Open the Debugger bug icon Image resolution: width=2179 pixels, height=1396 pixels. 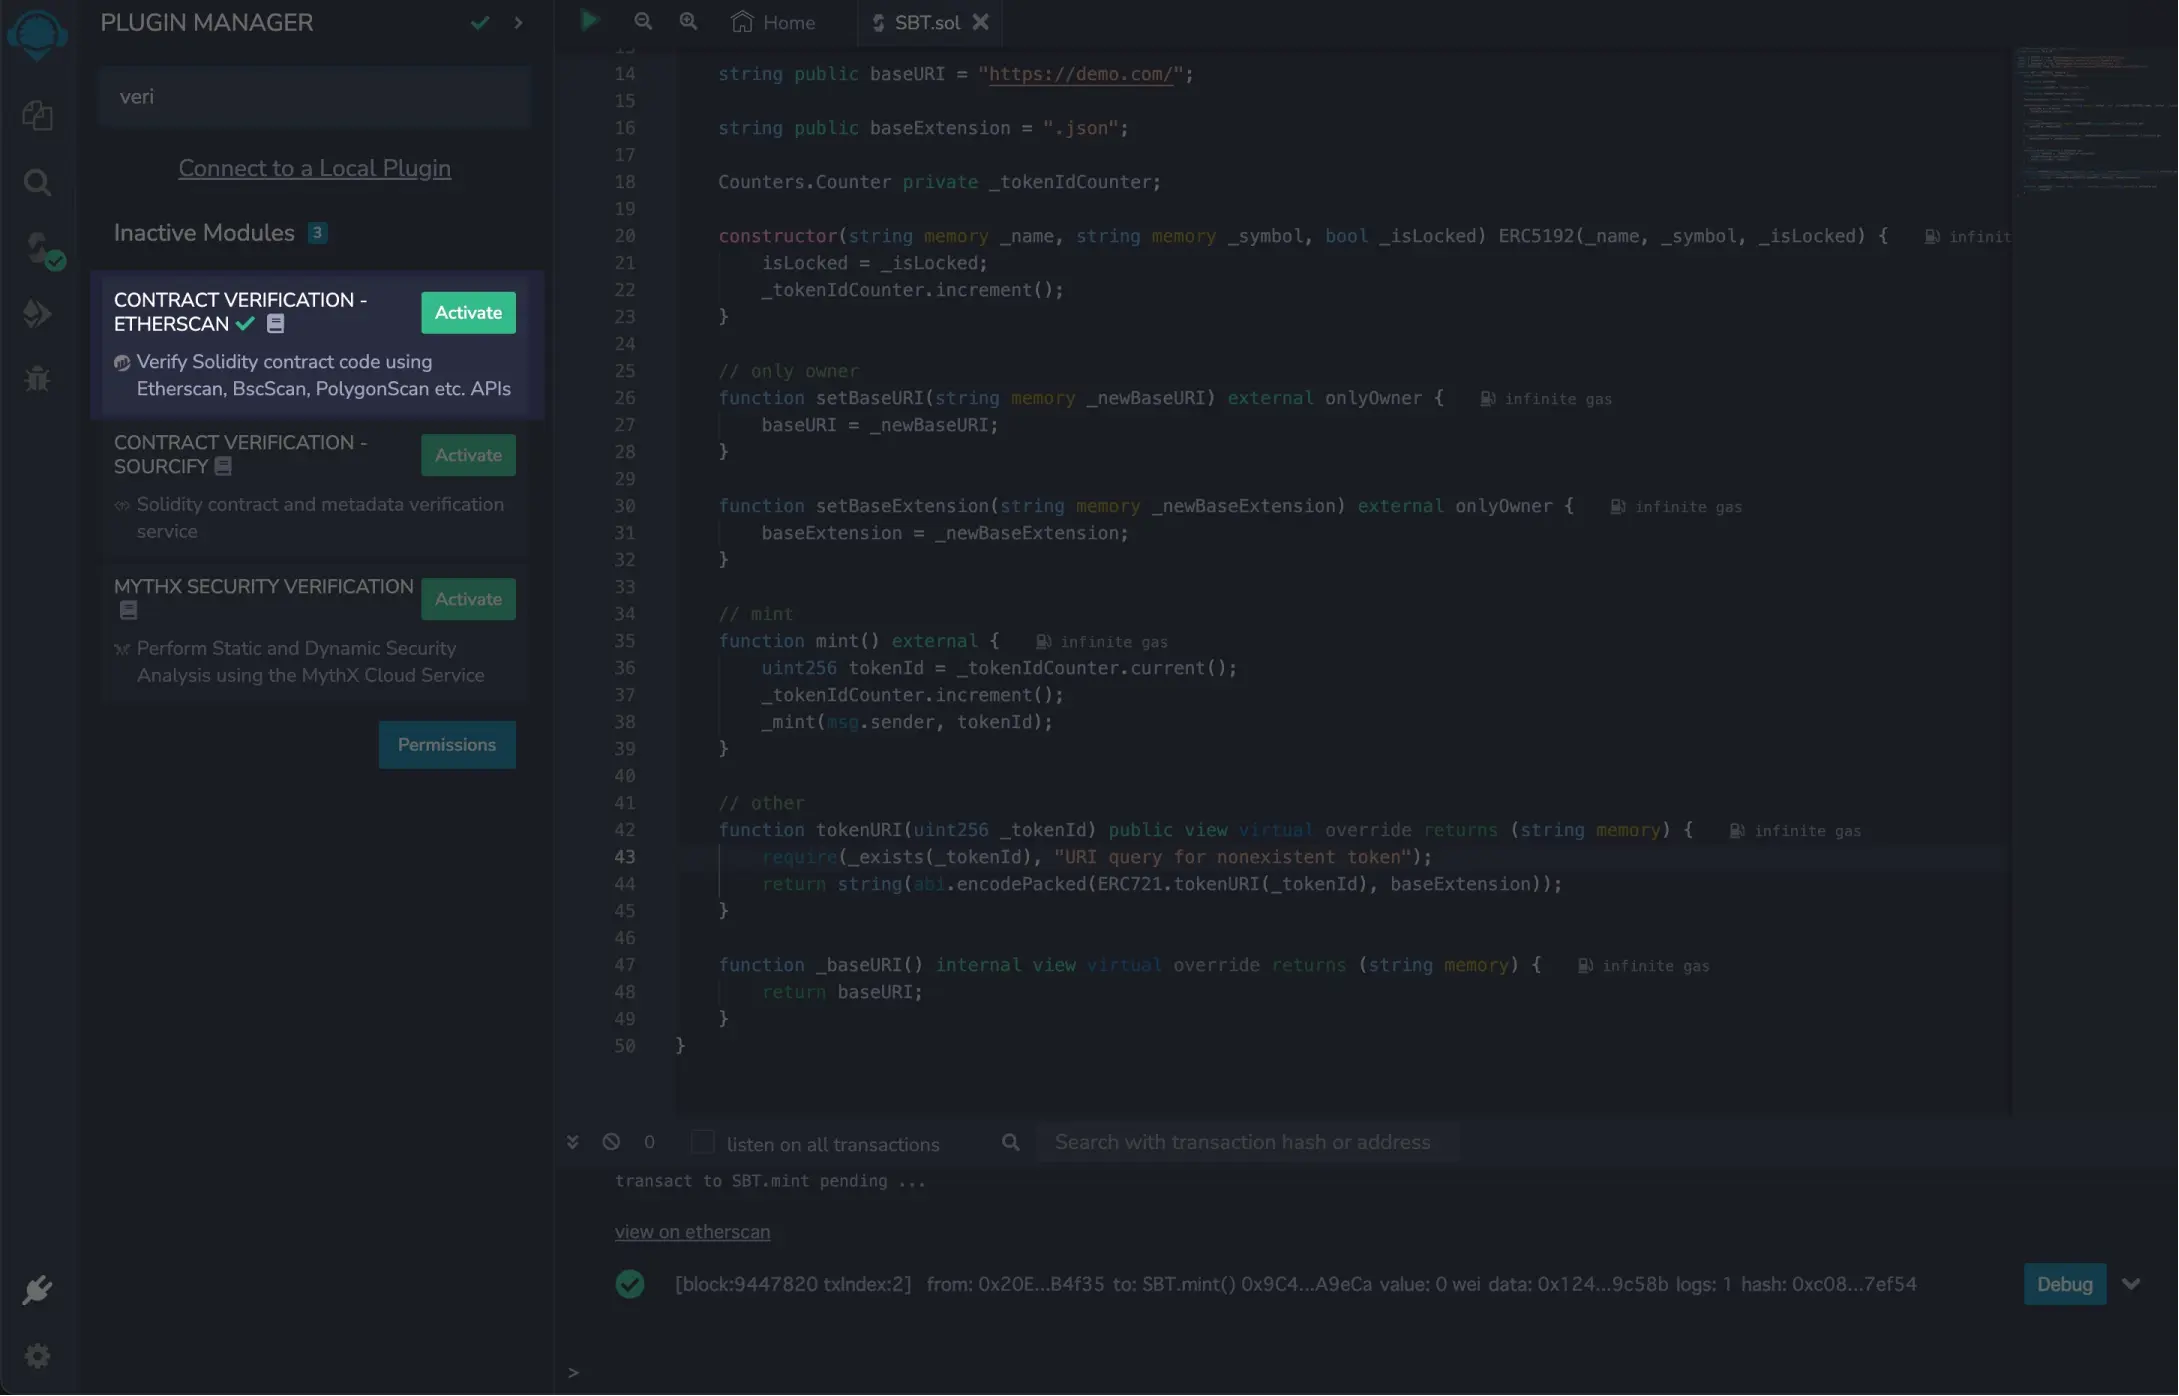pos(37,379)
